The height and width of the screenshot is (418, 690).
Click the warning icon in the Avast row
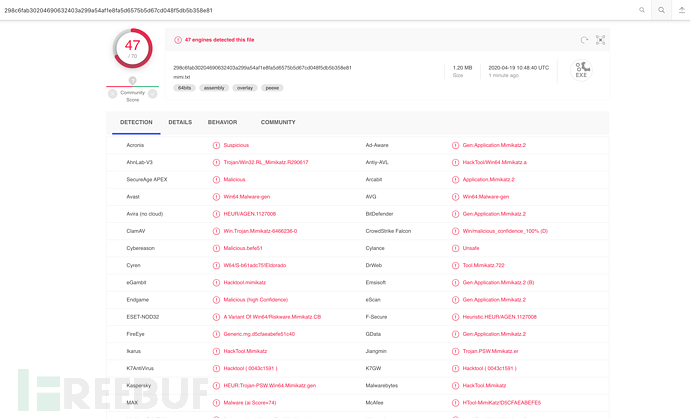point(216,197)
